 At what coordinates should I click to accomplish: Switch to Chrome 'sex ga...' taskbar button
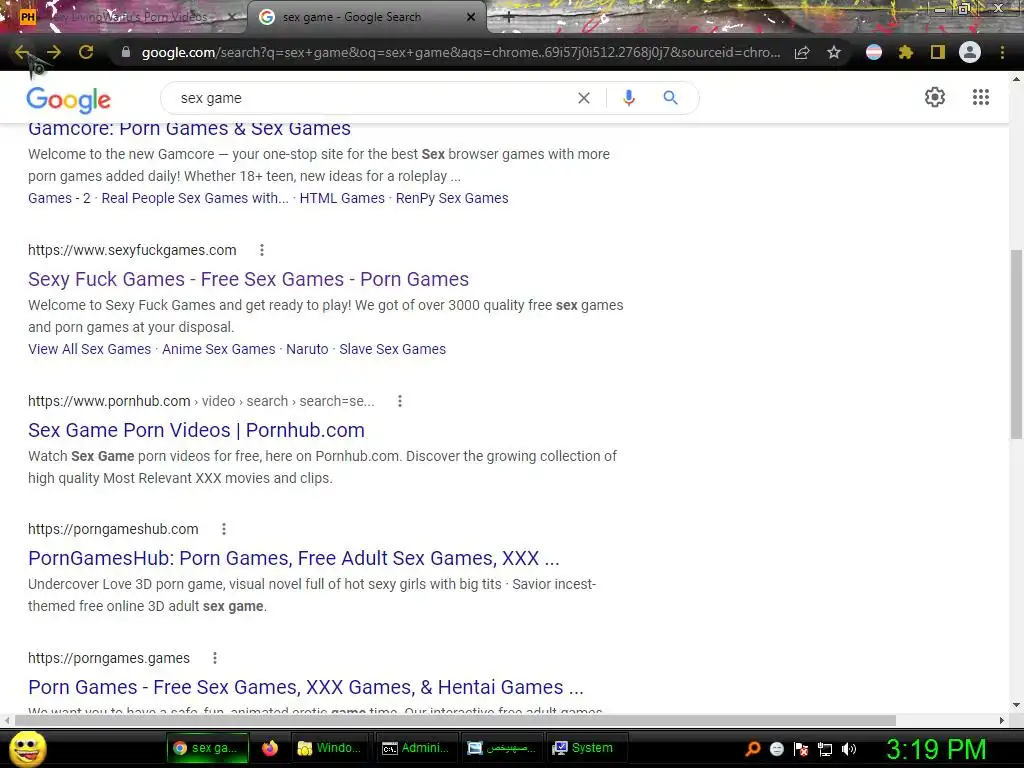pos(208,748)
